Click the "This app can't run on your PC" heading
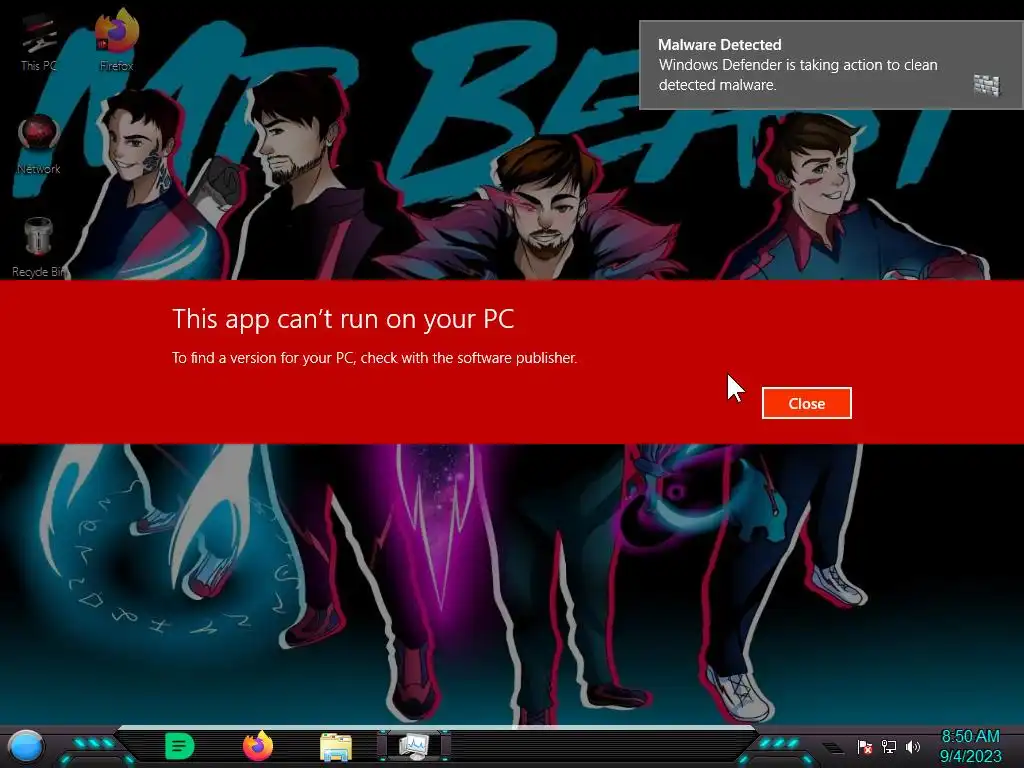This screenshot has width=1024, height=768. [344, 319]
